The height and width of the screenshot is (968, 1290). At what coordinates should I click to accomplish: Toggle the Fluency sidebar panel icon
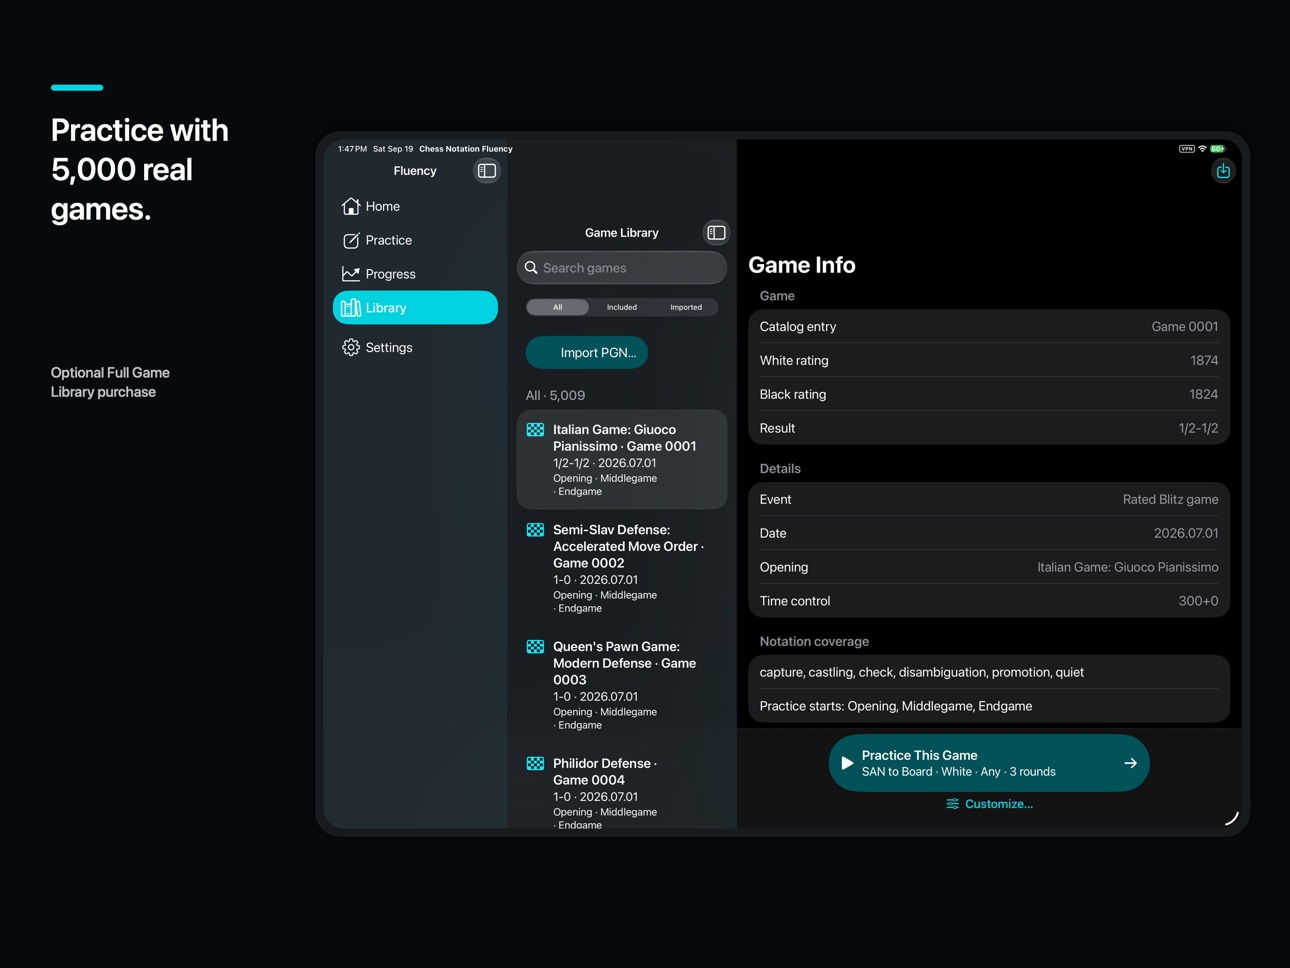(x=487, y=171)
